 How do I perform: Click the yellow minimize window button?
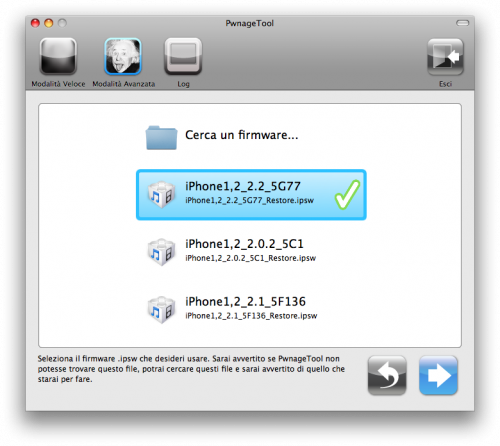49,23
